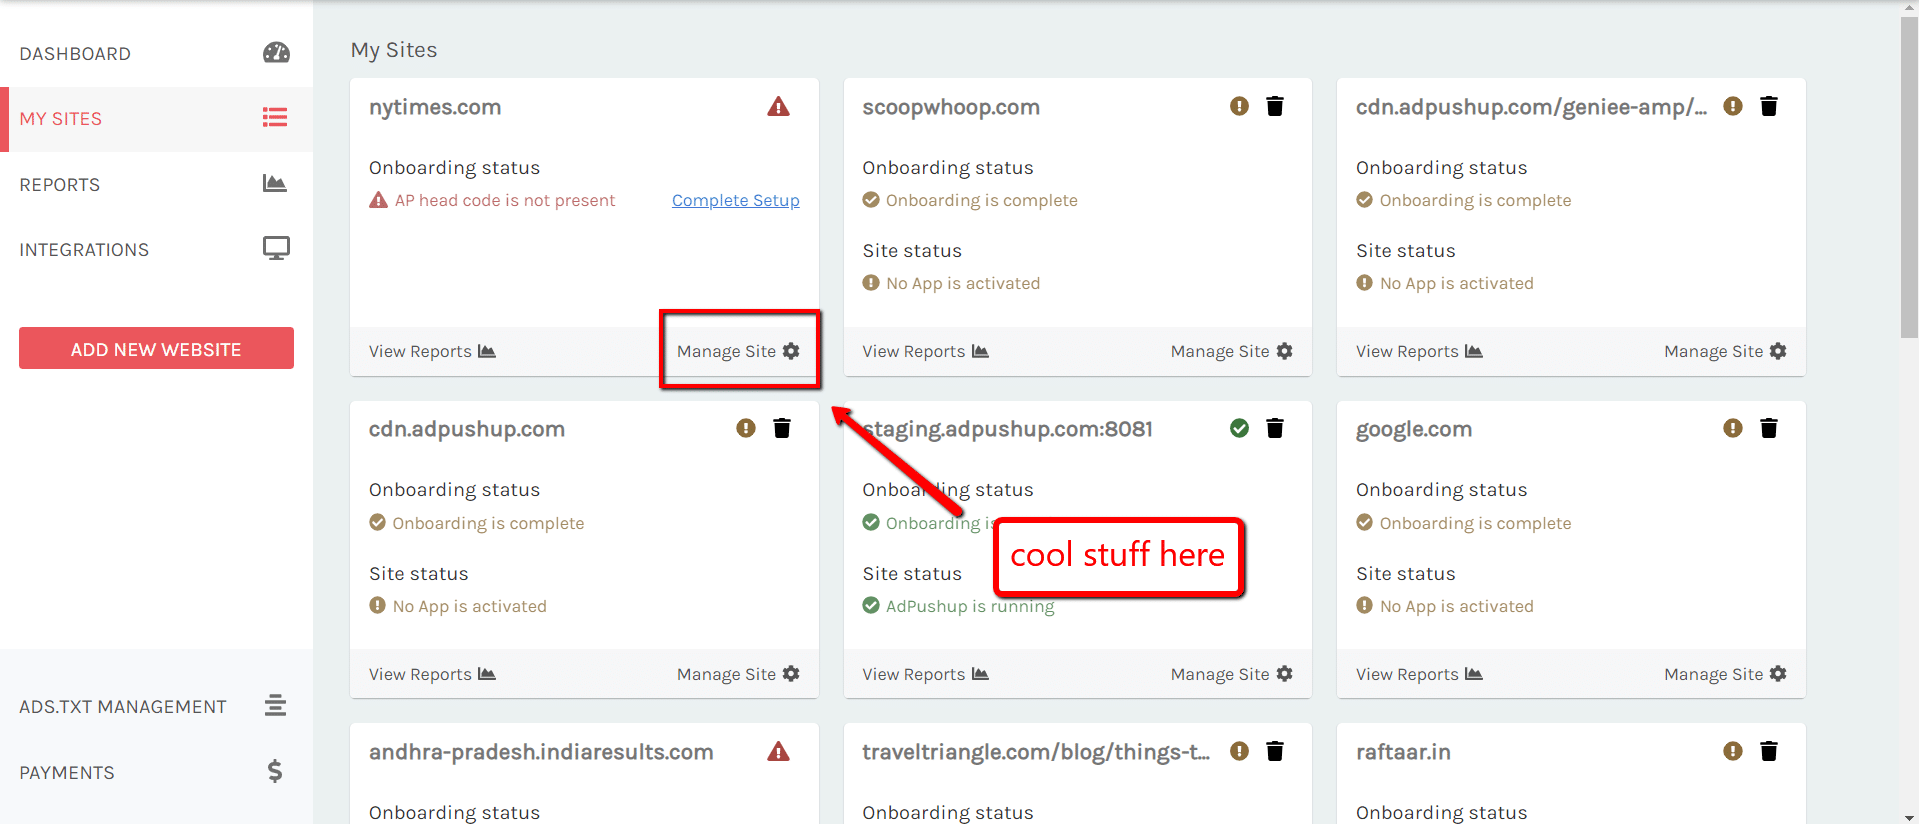The image size is (1919, 824).
Task: Click the alert icon on google.com card
Action: pos(1733,428)
